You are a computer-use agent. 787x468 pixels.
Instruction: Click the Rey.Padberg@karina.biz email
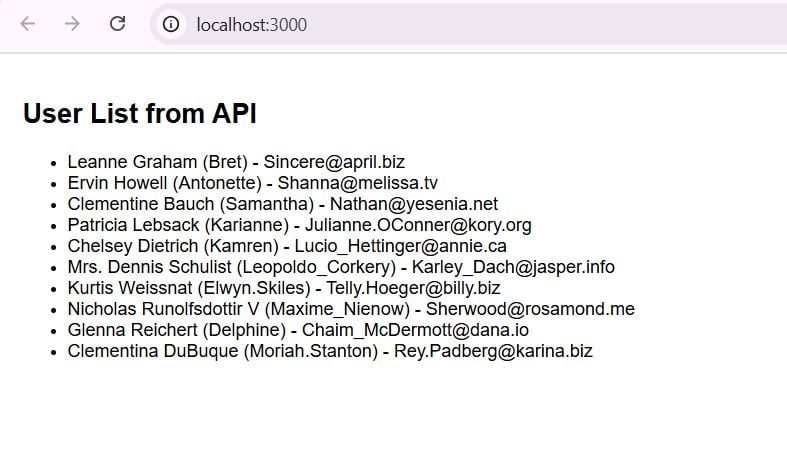[493, 351]
